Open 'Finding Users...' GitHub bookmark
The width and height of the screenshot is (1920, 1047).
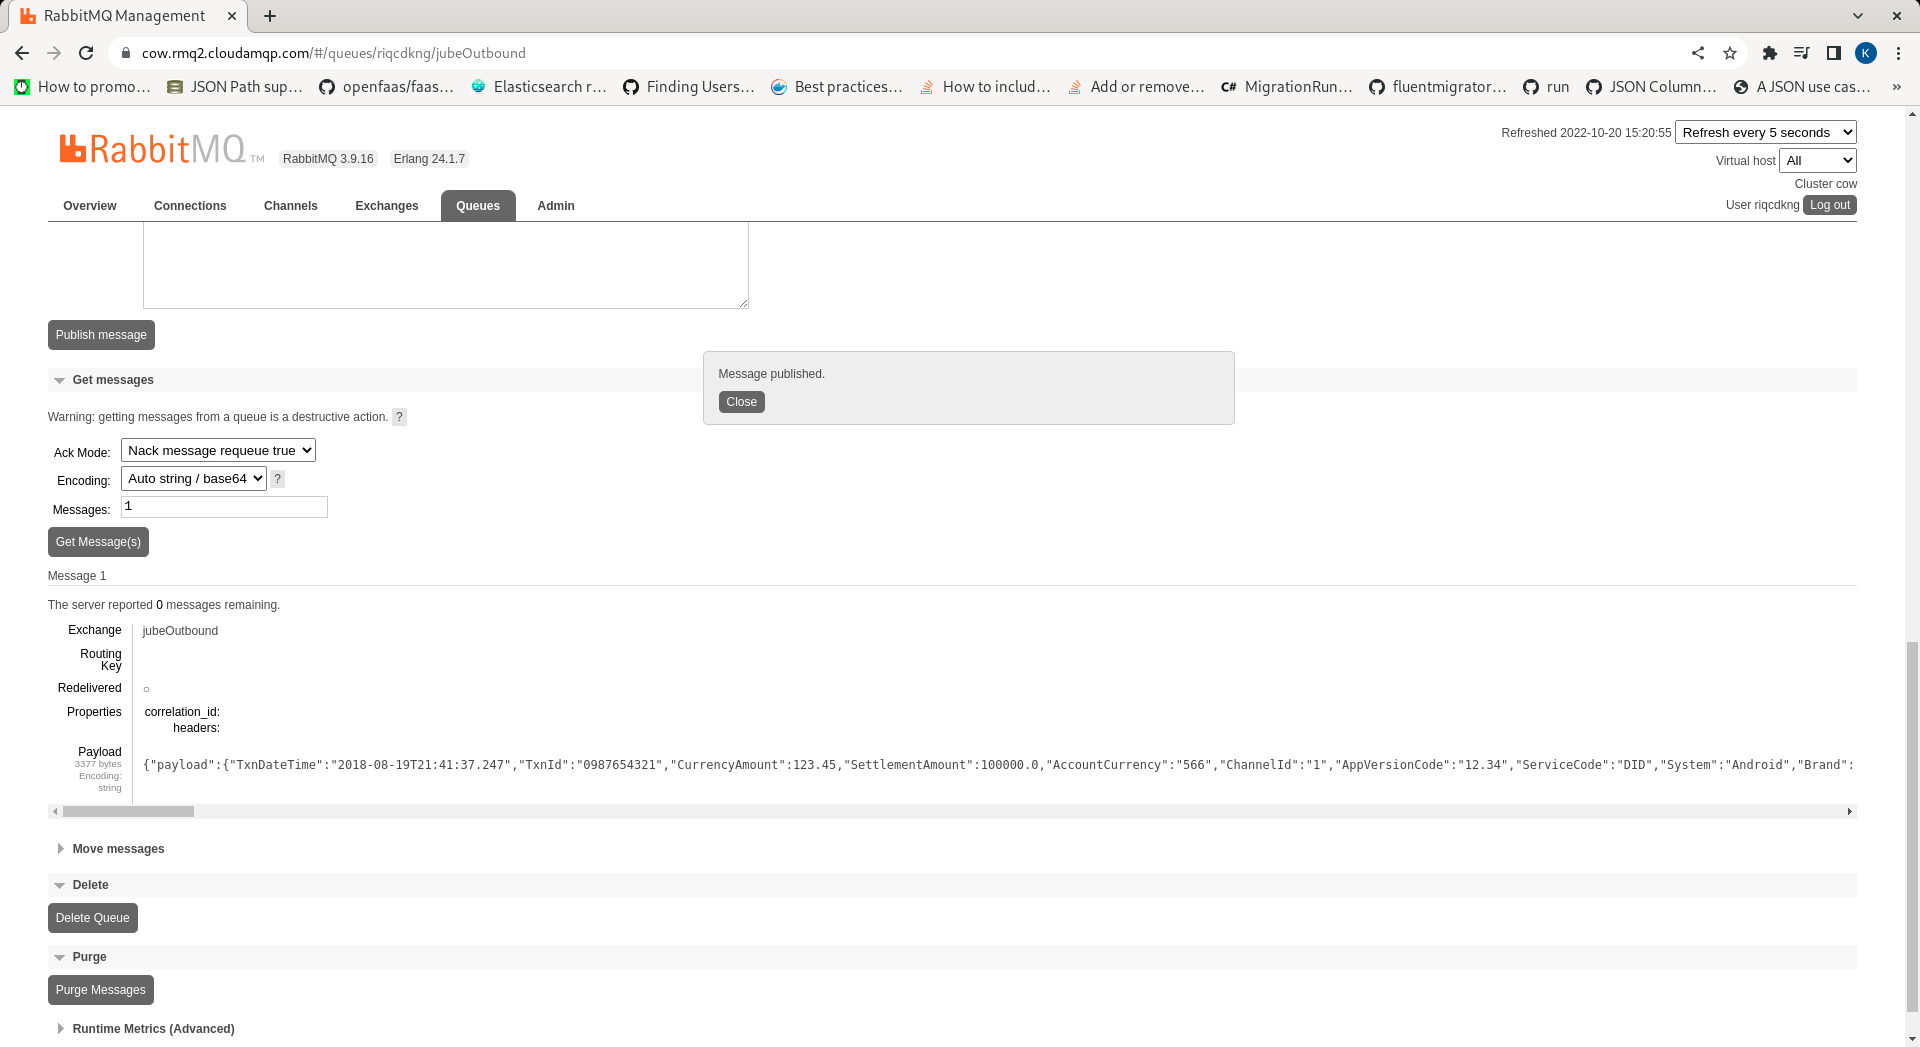pos(689,87)
